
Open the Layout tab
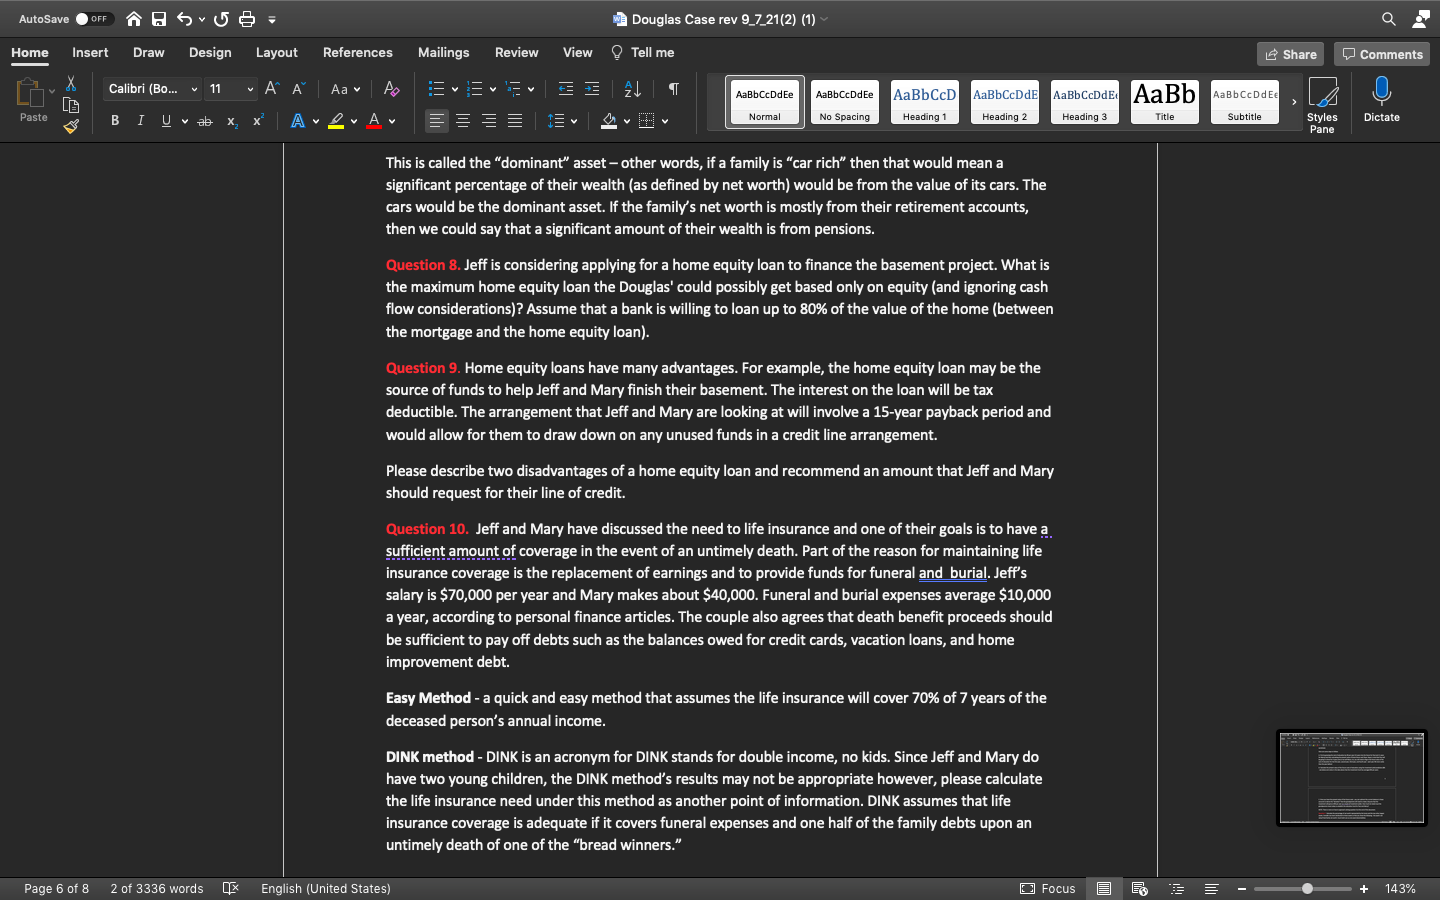click(277, 53)
